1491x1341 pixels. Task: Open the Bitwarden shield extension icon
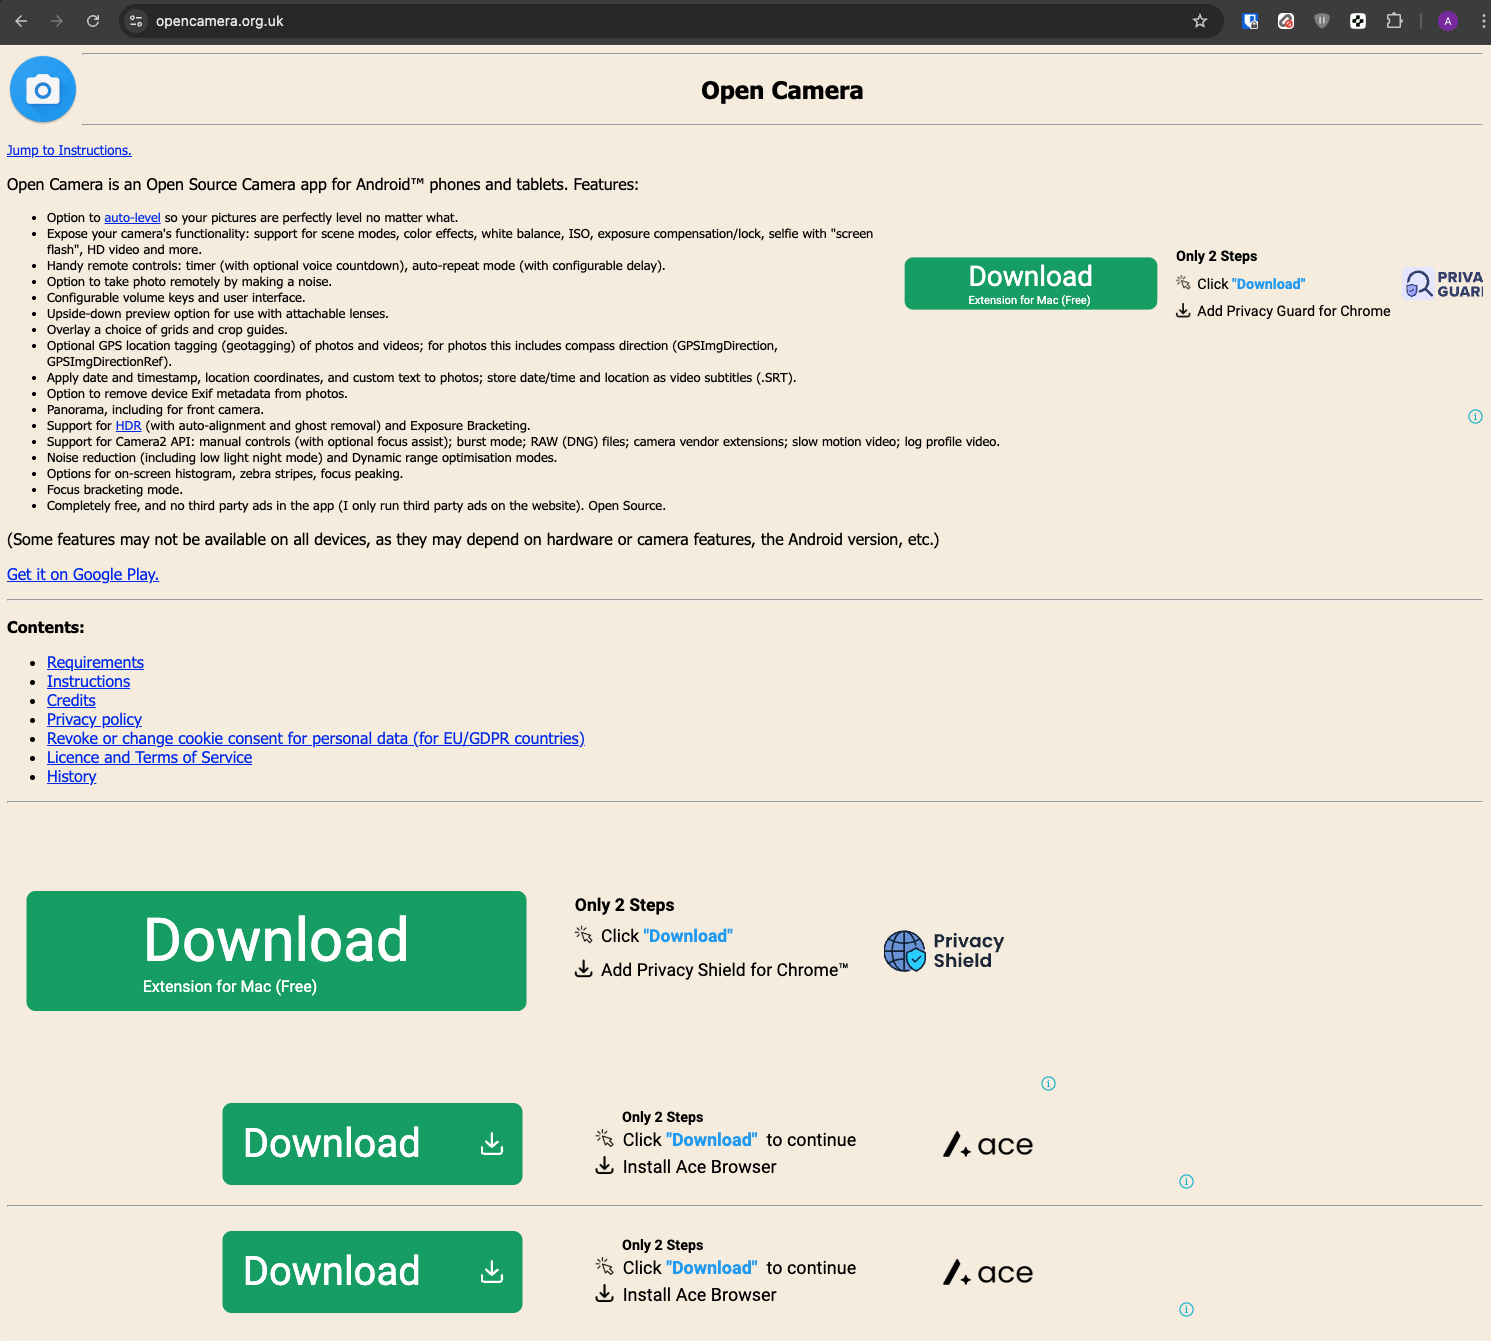[1250, 21]
